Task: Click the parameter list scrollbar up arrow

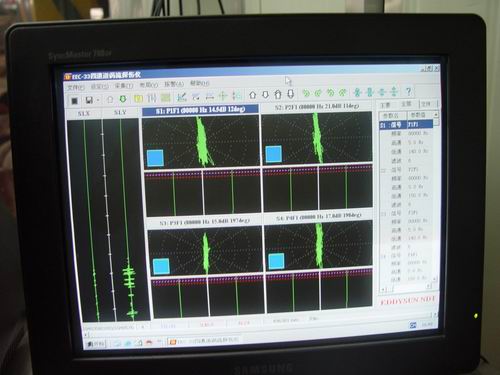Action: pos(436,114)
